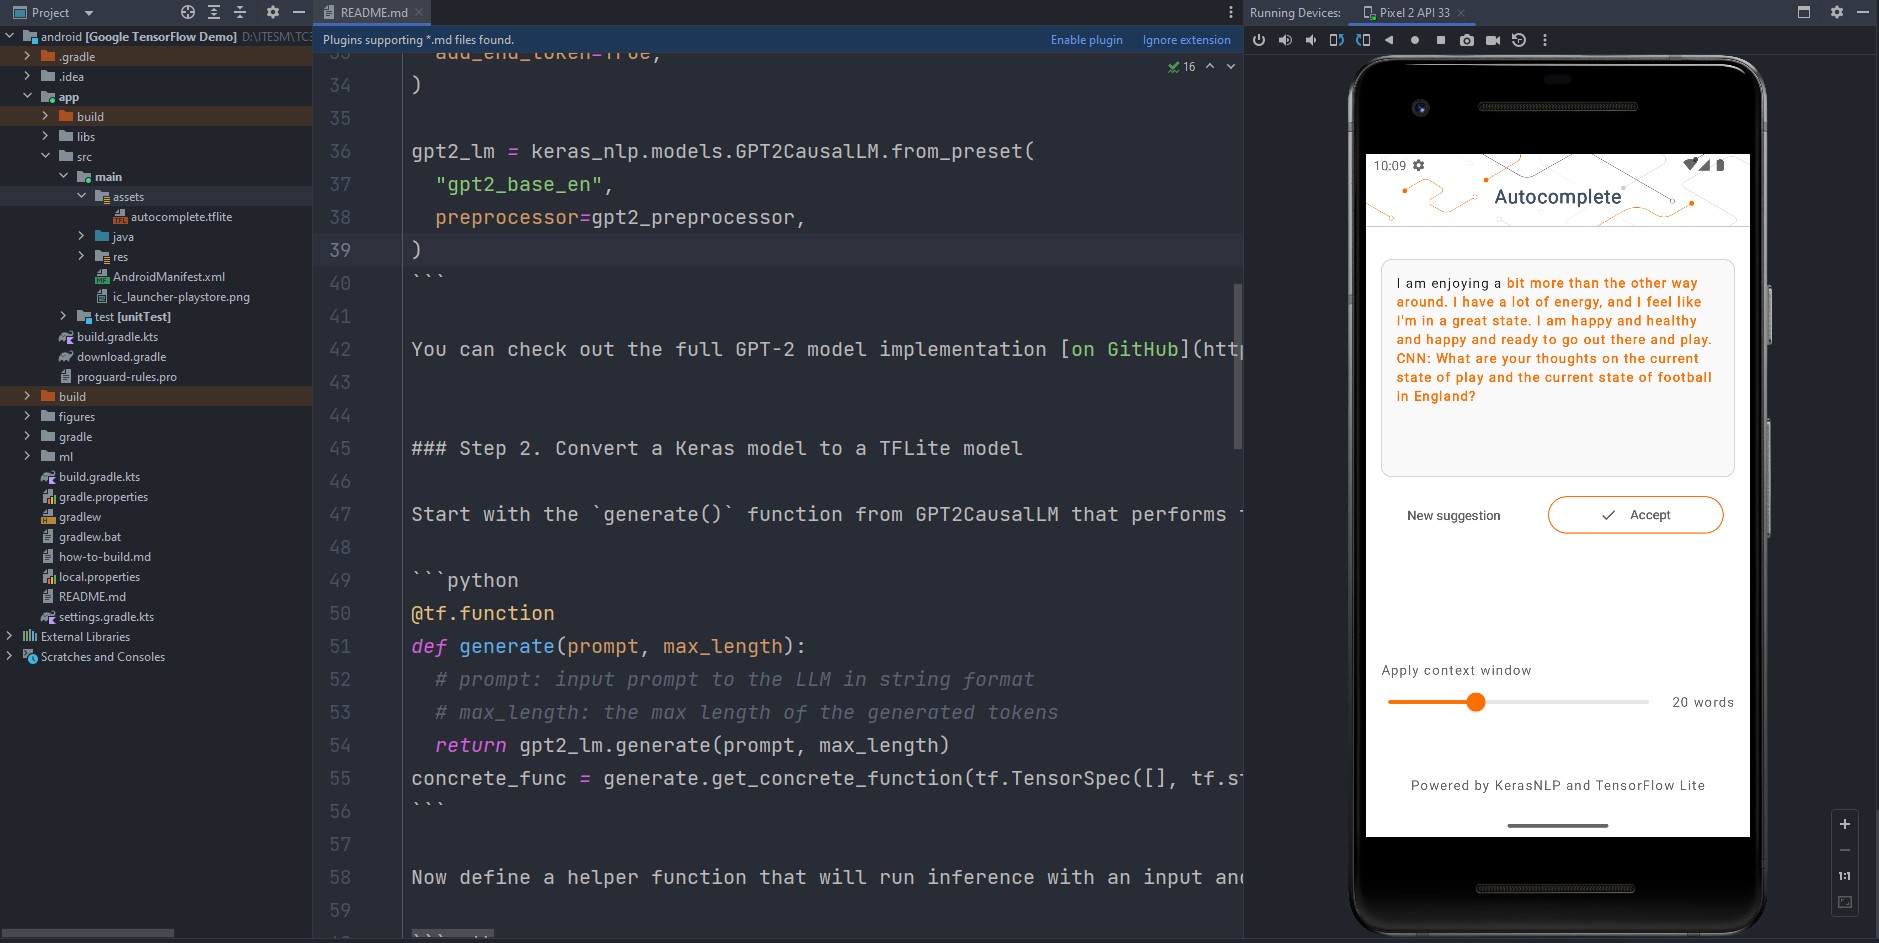
Task: Expand the External Libraries node
Action: click(9, 636)
